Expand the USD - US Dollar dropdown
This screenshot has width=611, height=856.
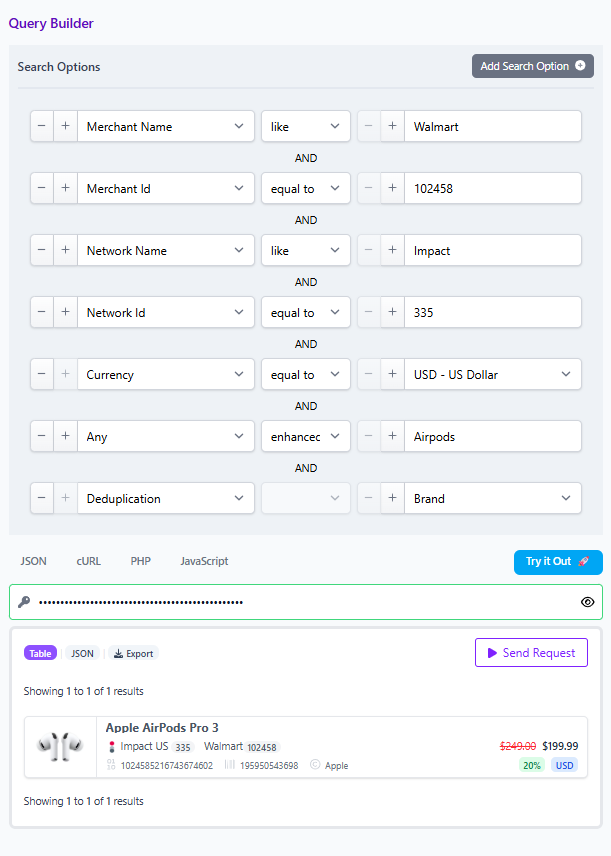(493, 374)
